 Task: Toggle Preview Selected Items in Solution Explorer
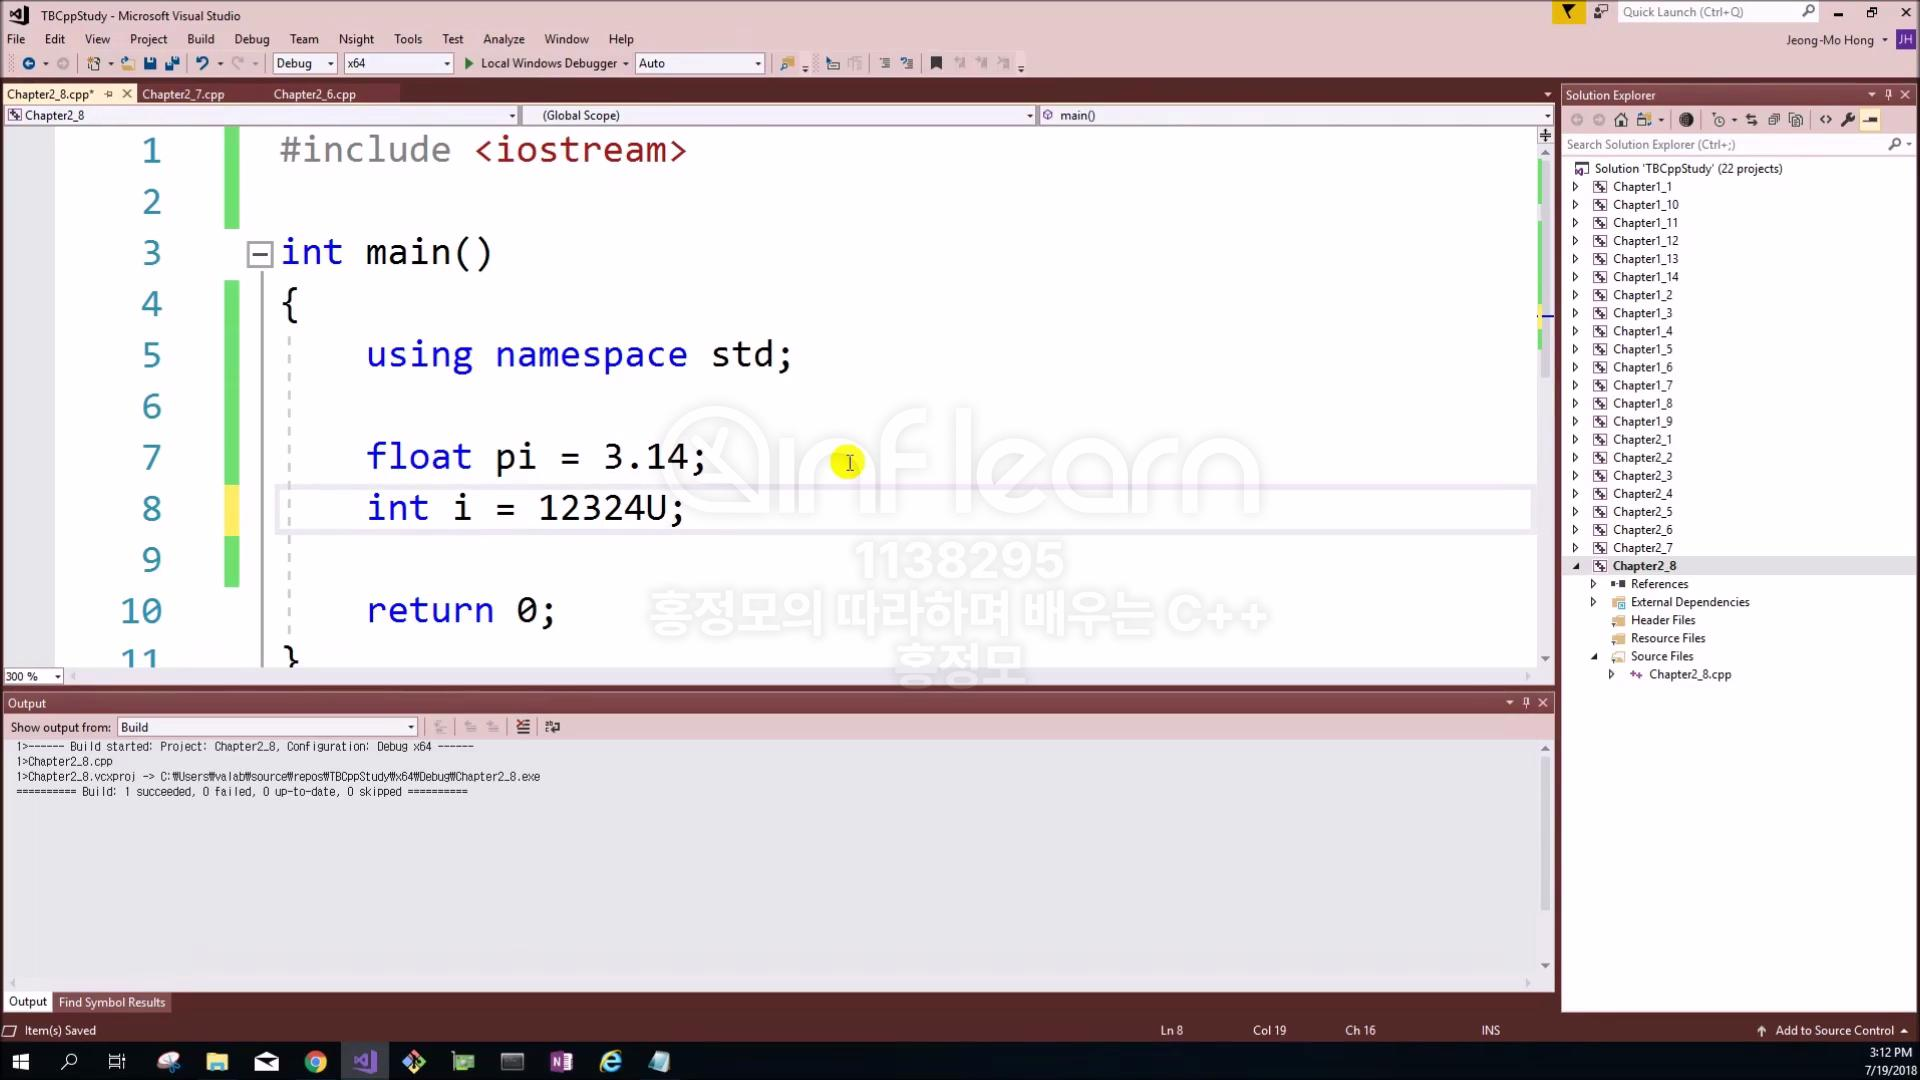(x=1870, y=120)
